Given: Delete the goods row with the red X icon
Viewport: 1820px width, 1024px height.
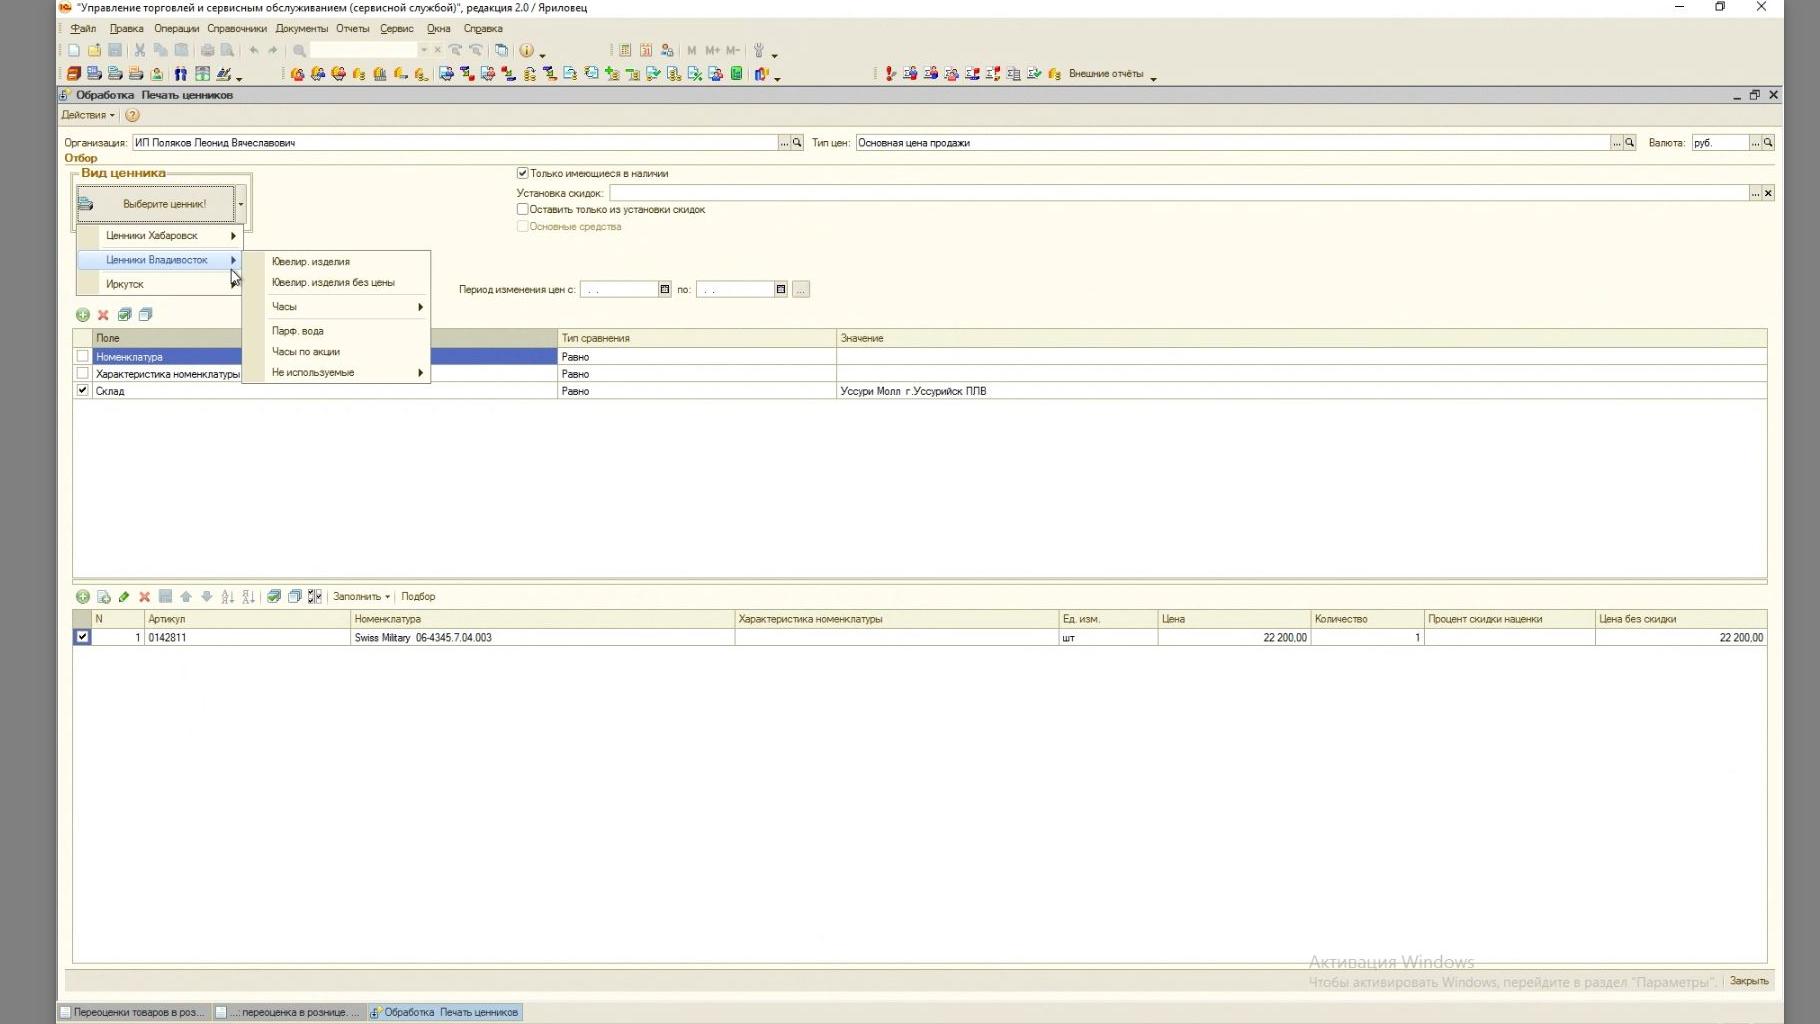Looking at the screenshot, I should (x=145, y=597).
